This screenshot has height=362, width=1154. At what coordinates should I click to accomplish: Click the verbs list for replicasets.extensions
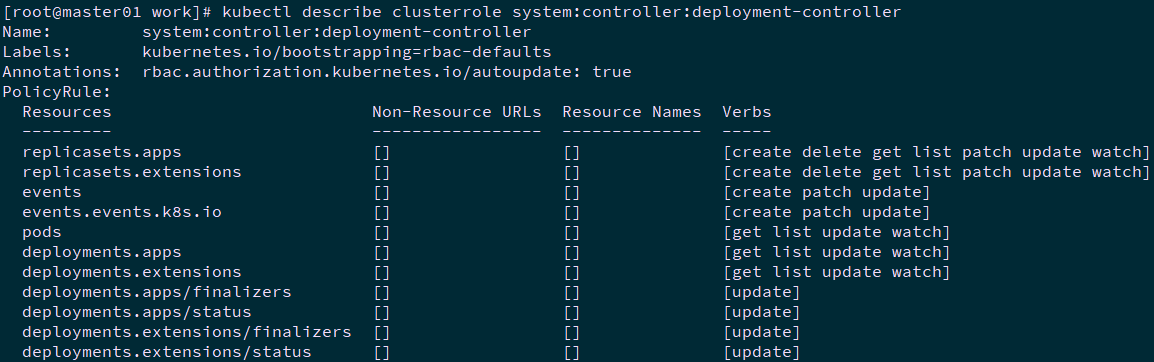936,172
